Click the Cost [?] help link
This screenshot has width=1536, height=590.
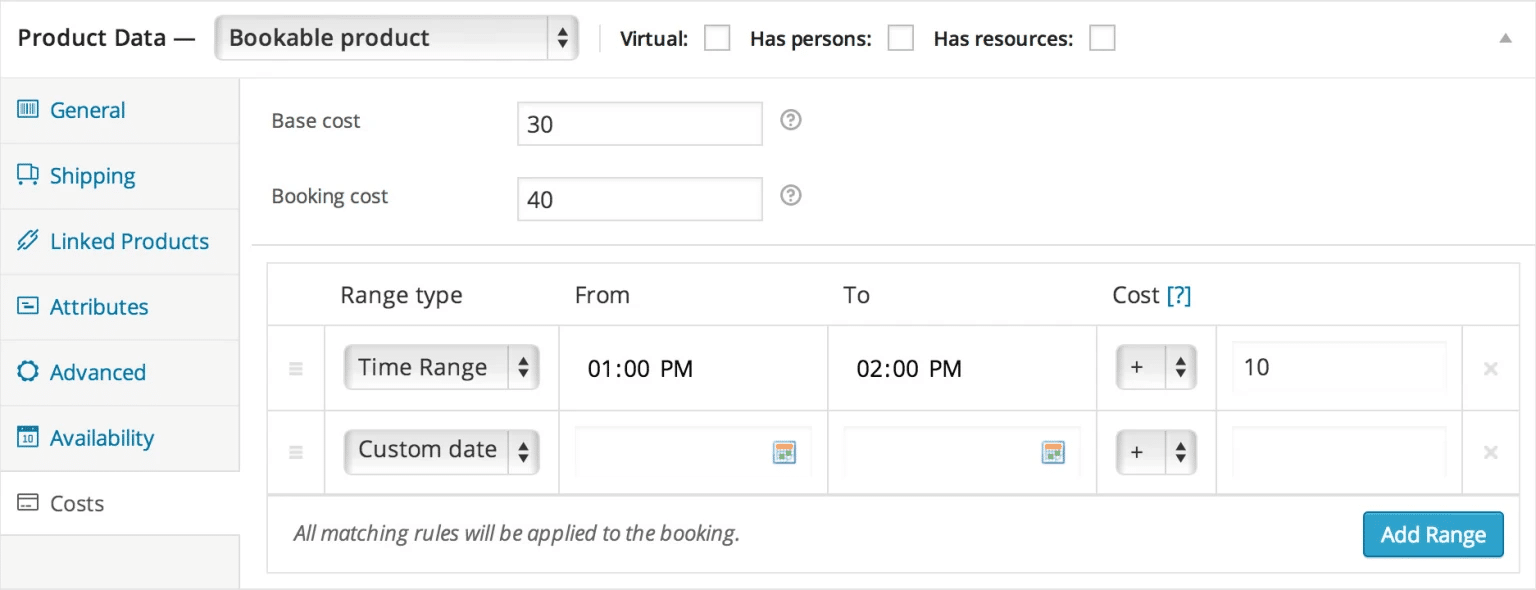1179,296
